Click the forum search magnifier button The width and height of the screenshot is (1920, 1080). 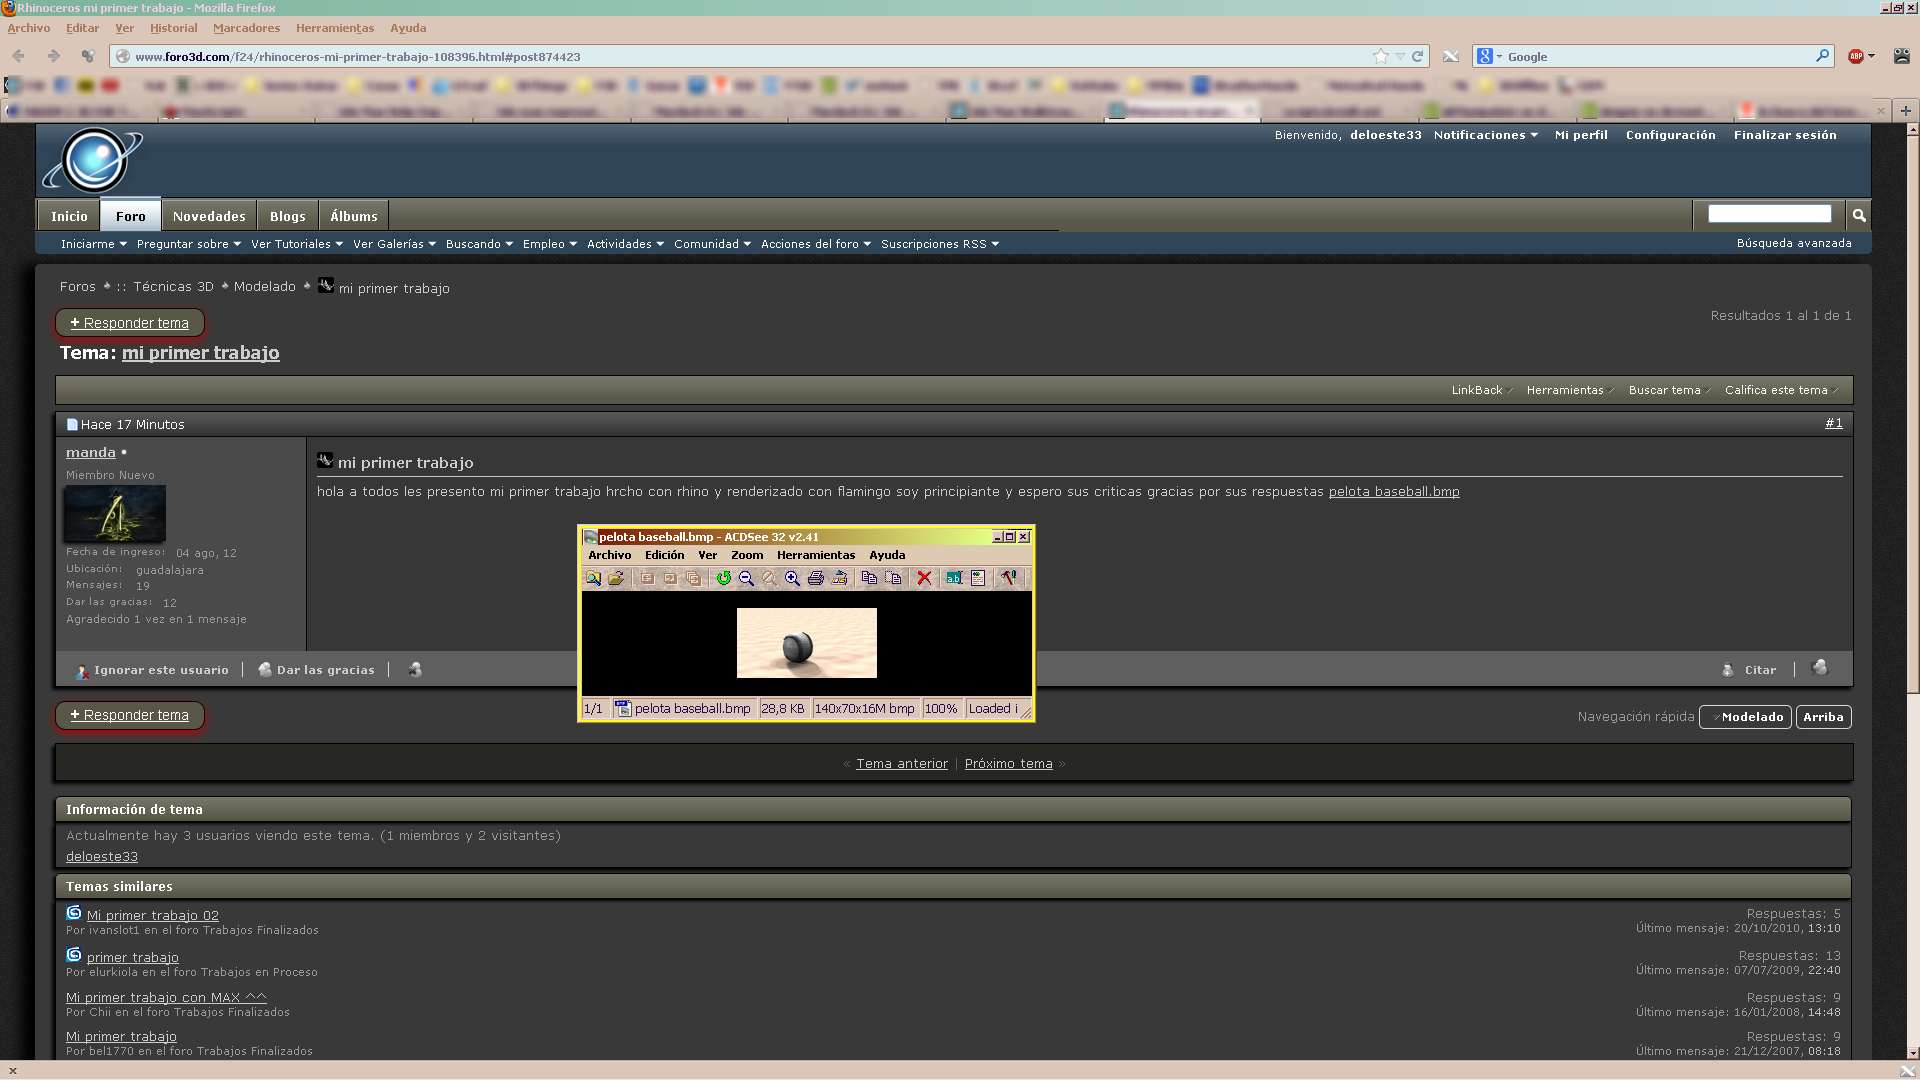(x=1859, y=215)
